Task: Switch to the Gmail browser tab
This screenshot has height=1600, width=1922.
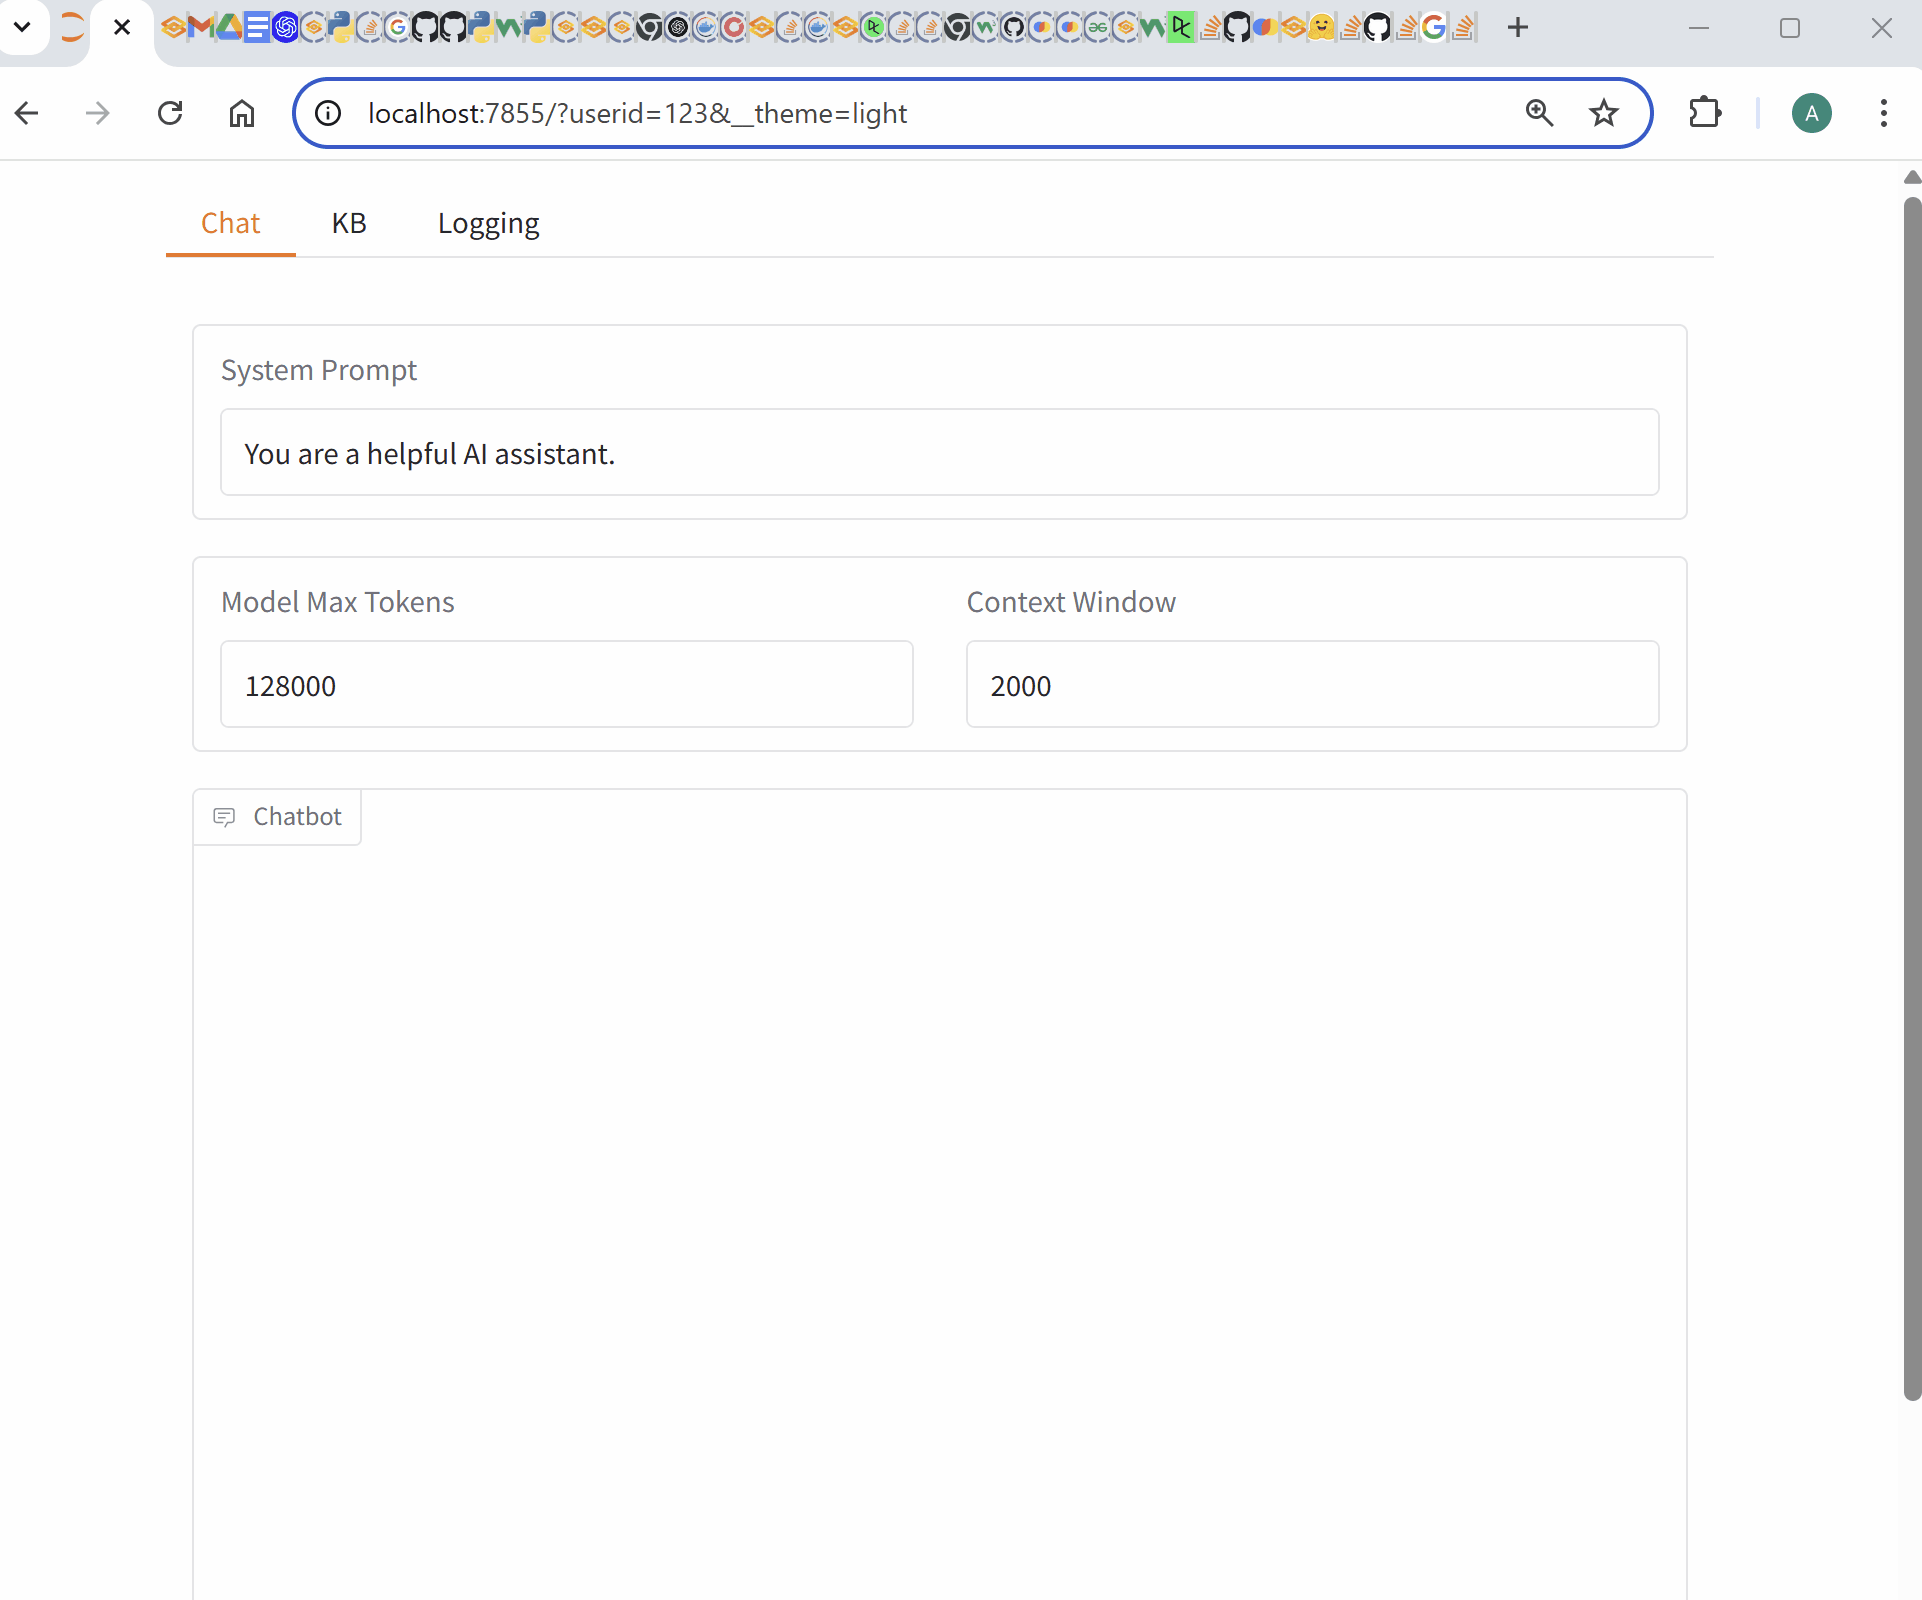Action: point(200,27)
